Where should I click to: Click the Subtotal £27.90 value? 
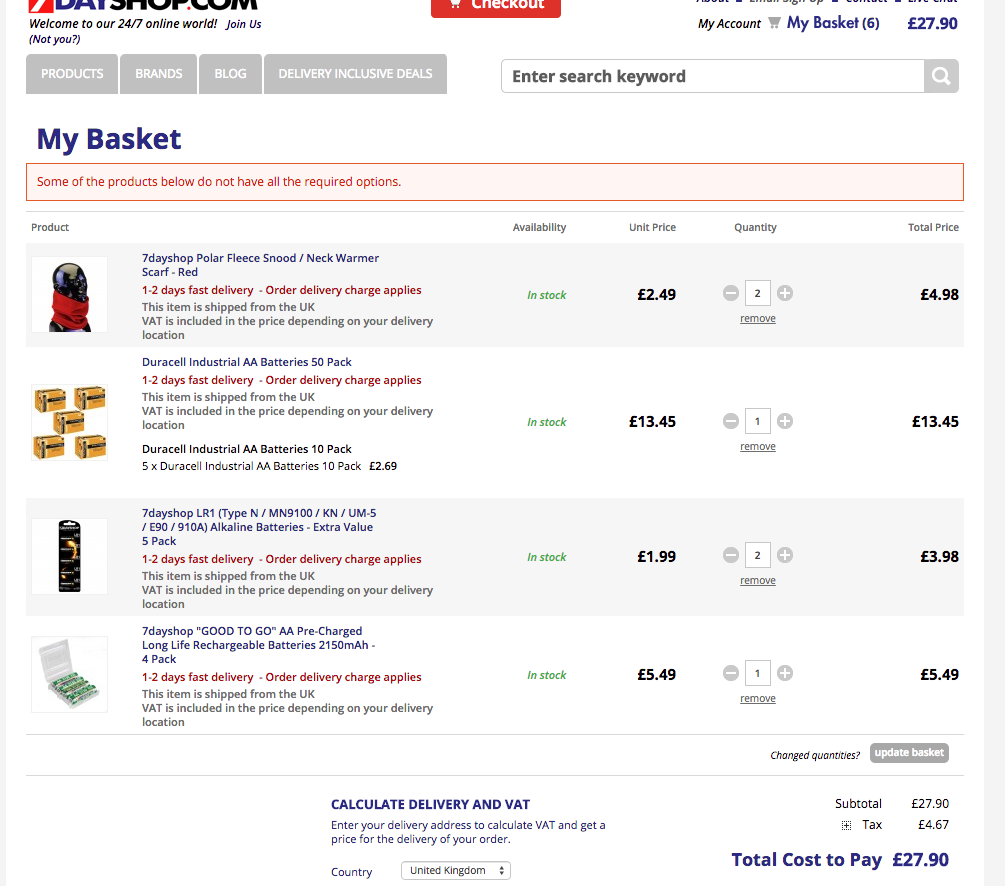pyautogui.click(x=930, y=804)
